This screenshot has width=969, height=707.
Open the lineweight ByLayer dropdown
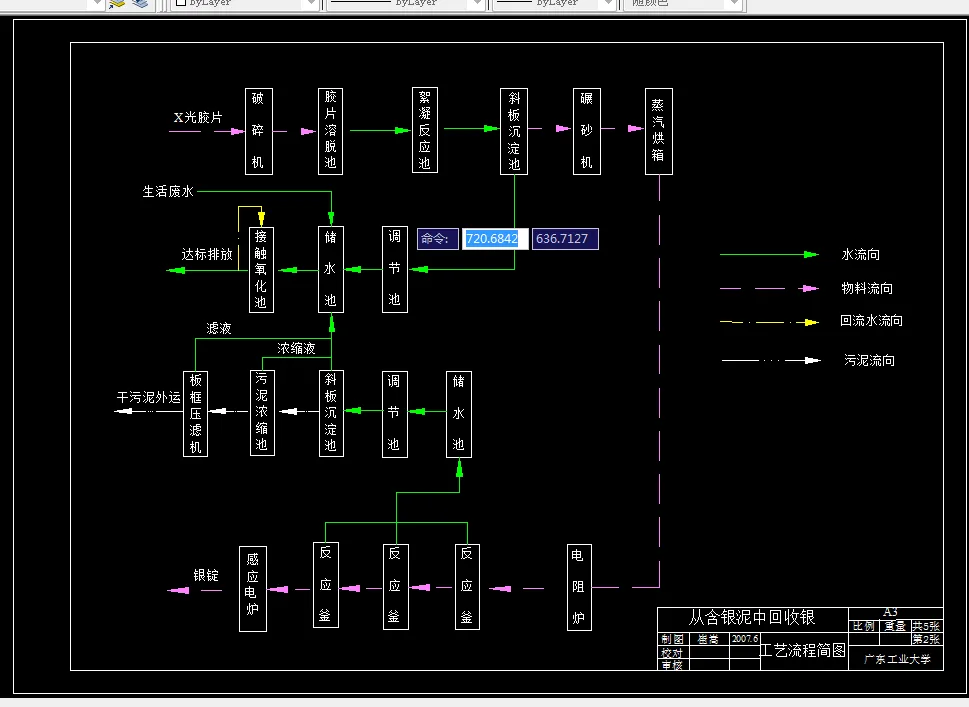point(609,4)
